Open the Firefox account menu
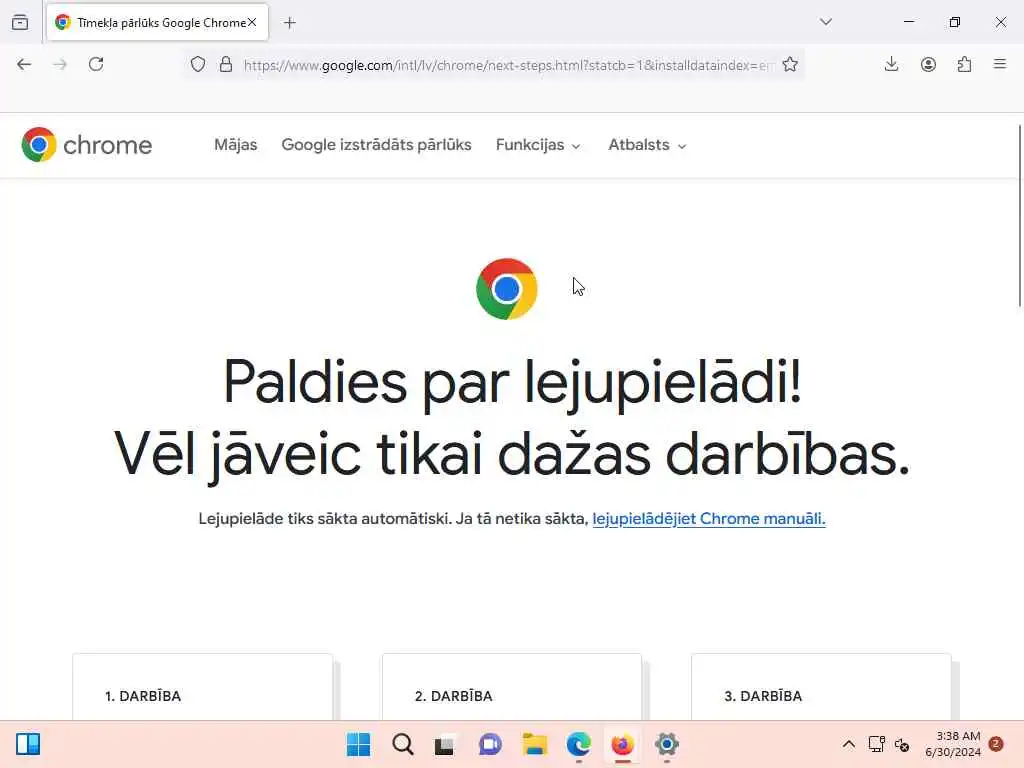Viewport: 1024px width, 768px height. (928, 64)
